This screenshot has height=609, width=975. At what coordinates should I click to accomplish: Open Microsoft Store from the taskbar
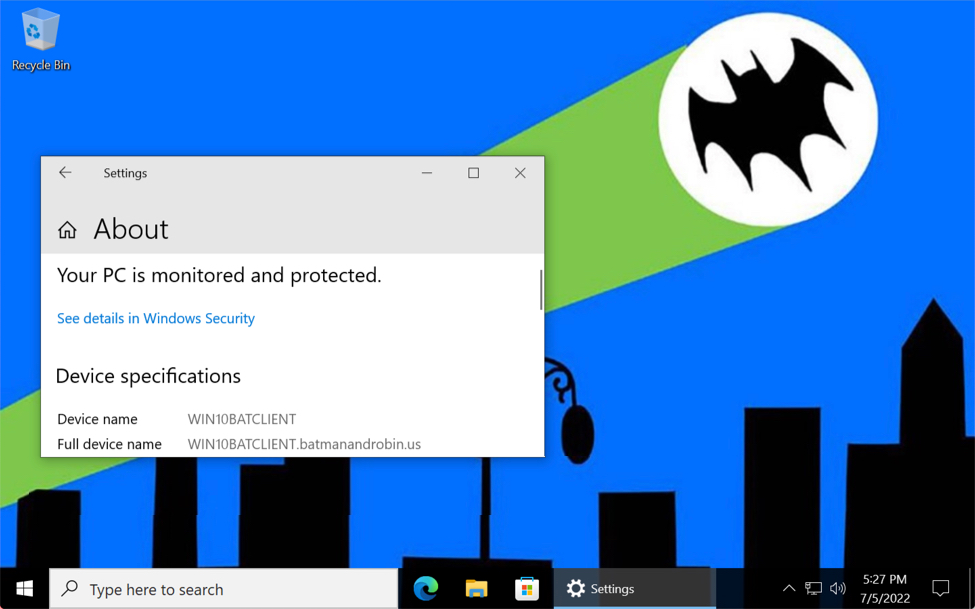click(527, 588)
